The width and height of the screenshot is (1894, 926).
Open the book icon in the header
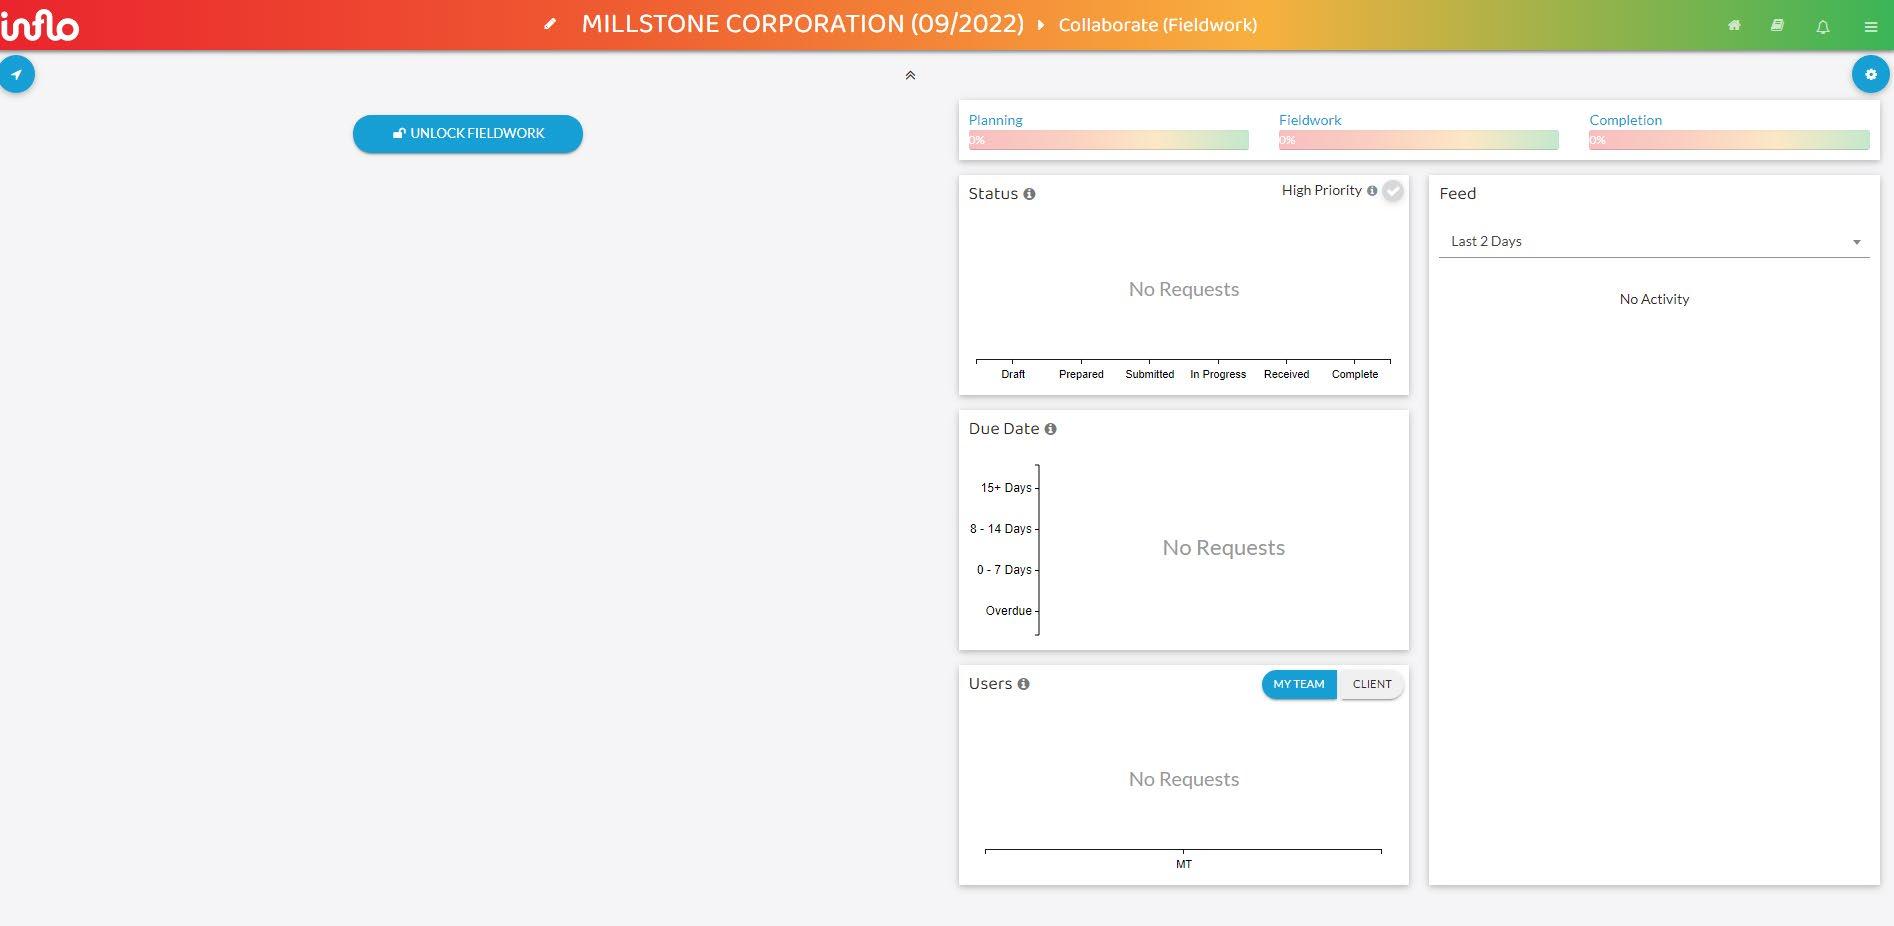[1777, 26]
